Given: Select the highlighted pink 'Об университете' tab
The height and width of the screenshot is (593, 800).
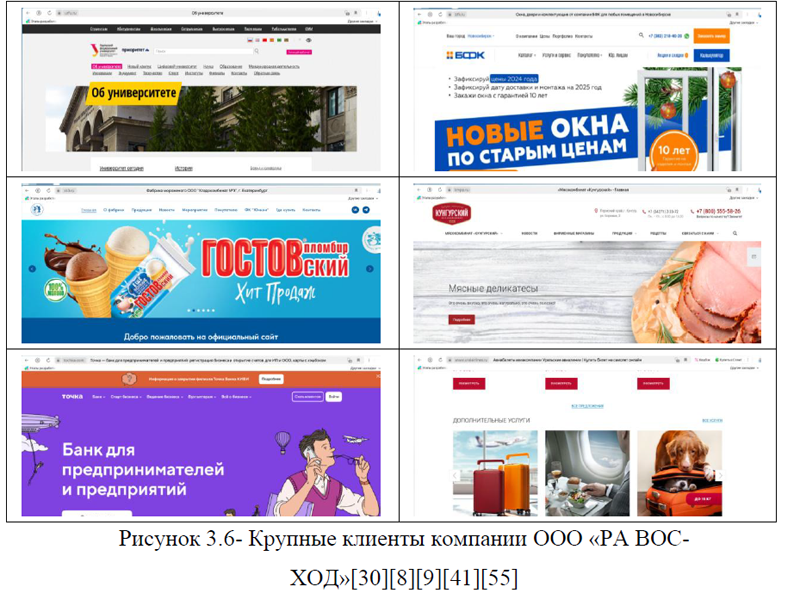Looking at the screenshot, I should [x=107, y=66].
